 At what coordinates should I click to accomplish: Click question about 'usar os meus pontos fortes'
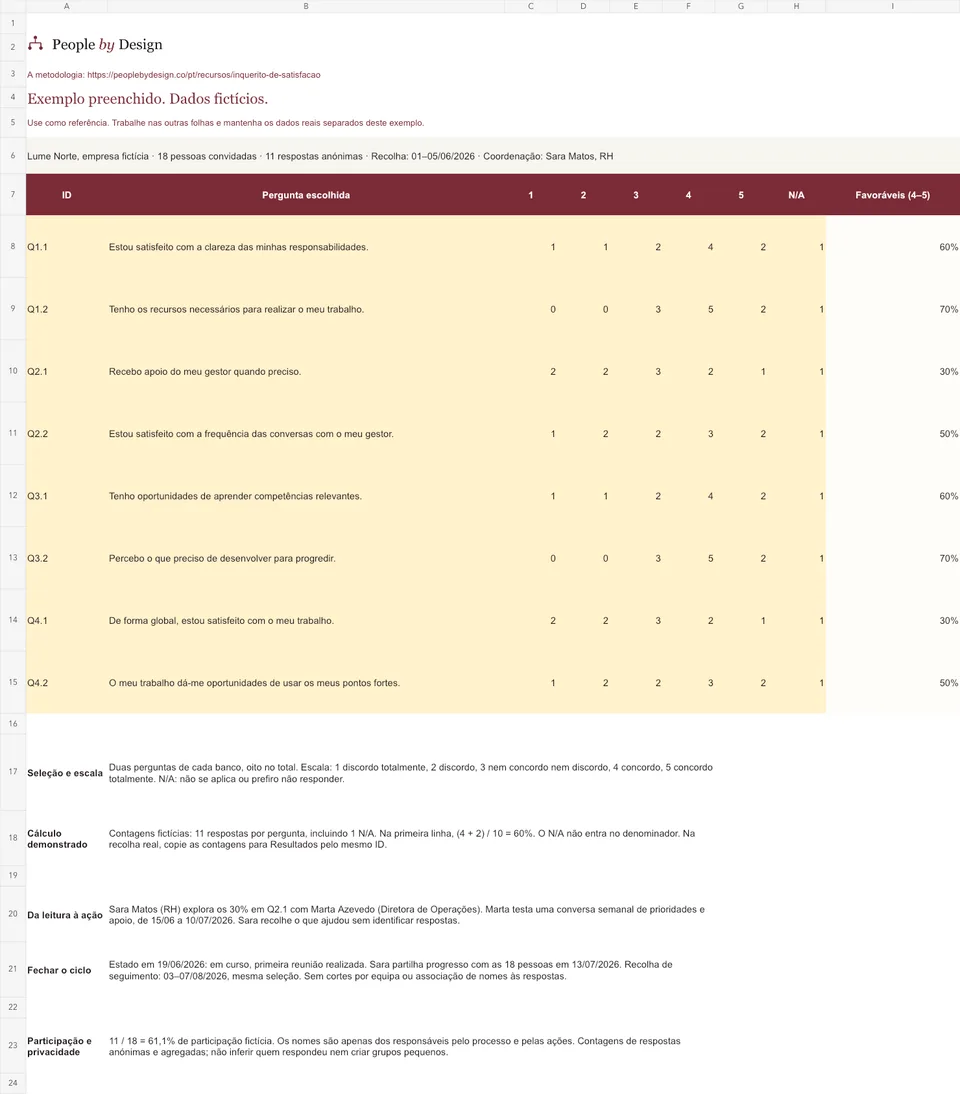[x=255, y=682]
